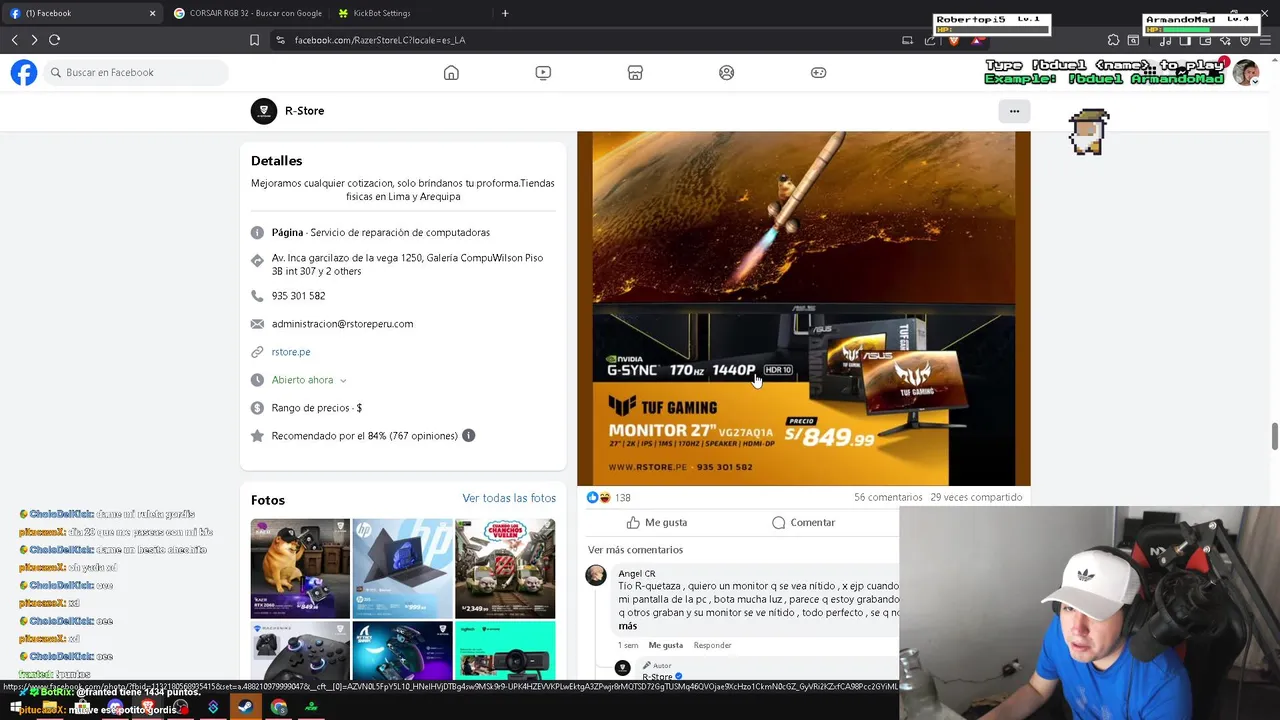Click the R-Store page avatar logo

264,111
